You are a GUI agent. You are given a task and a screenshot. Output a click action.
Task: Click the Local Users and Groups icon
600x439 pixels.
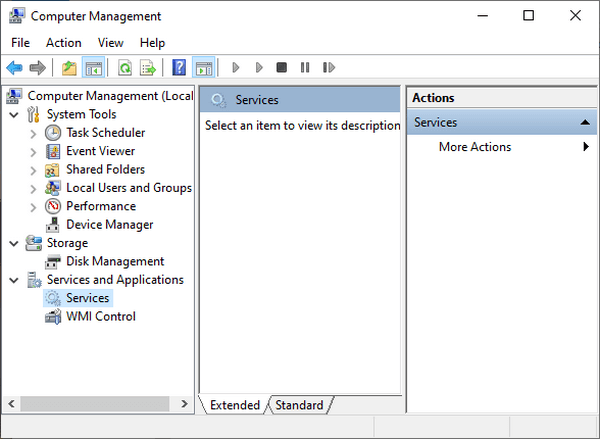pos(52,188)
